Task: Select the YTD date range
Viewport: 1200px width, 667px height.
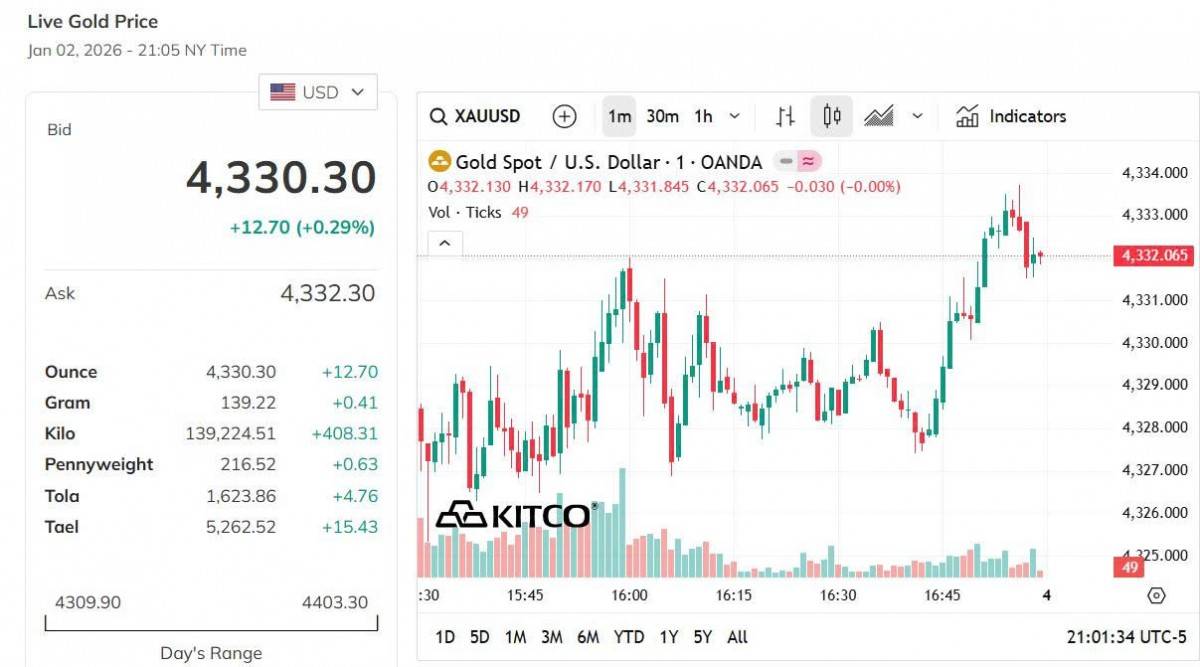Action: coord(629,637)
